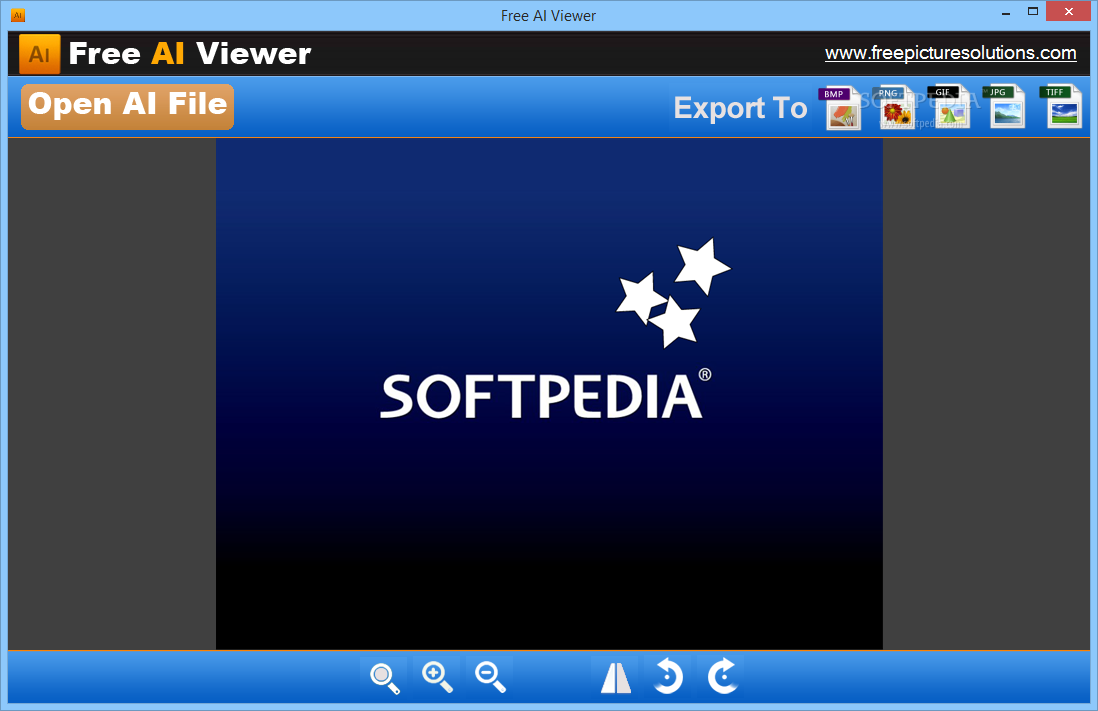Viewport: 1098px width, 711px height.
Task: Zoom out with the minus magnifier
Action: (x=489, y=677)
